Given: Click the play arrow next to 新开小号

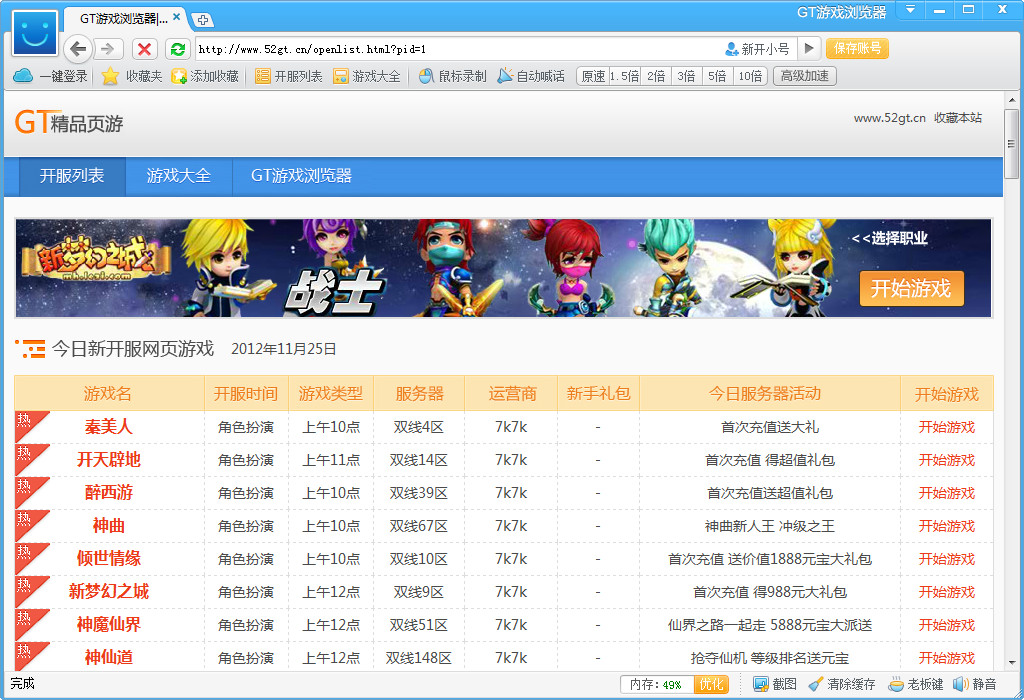Looking at the screenshot, I should 808,48.
